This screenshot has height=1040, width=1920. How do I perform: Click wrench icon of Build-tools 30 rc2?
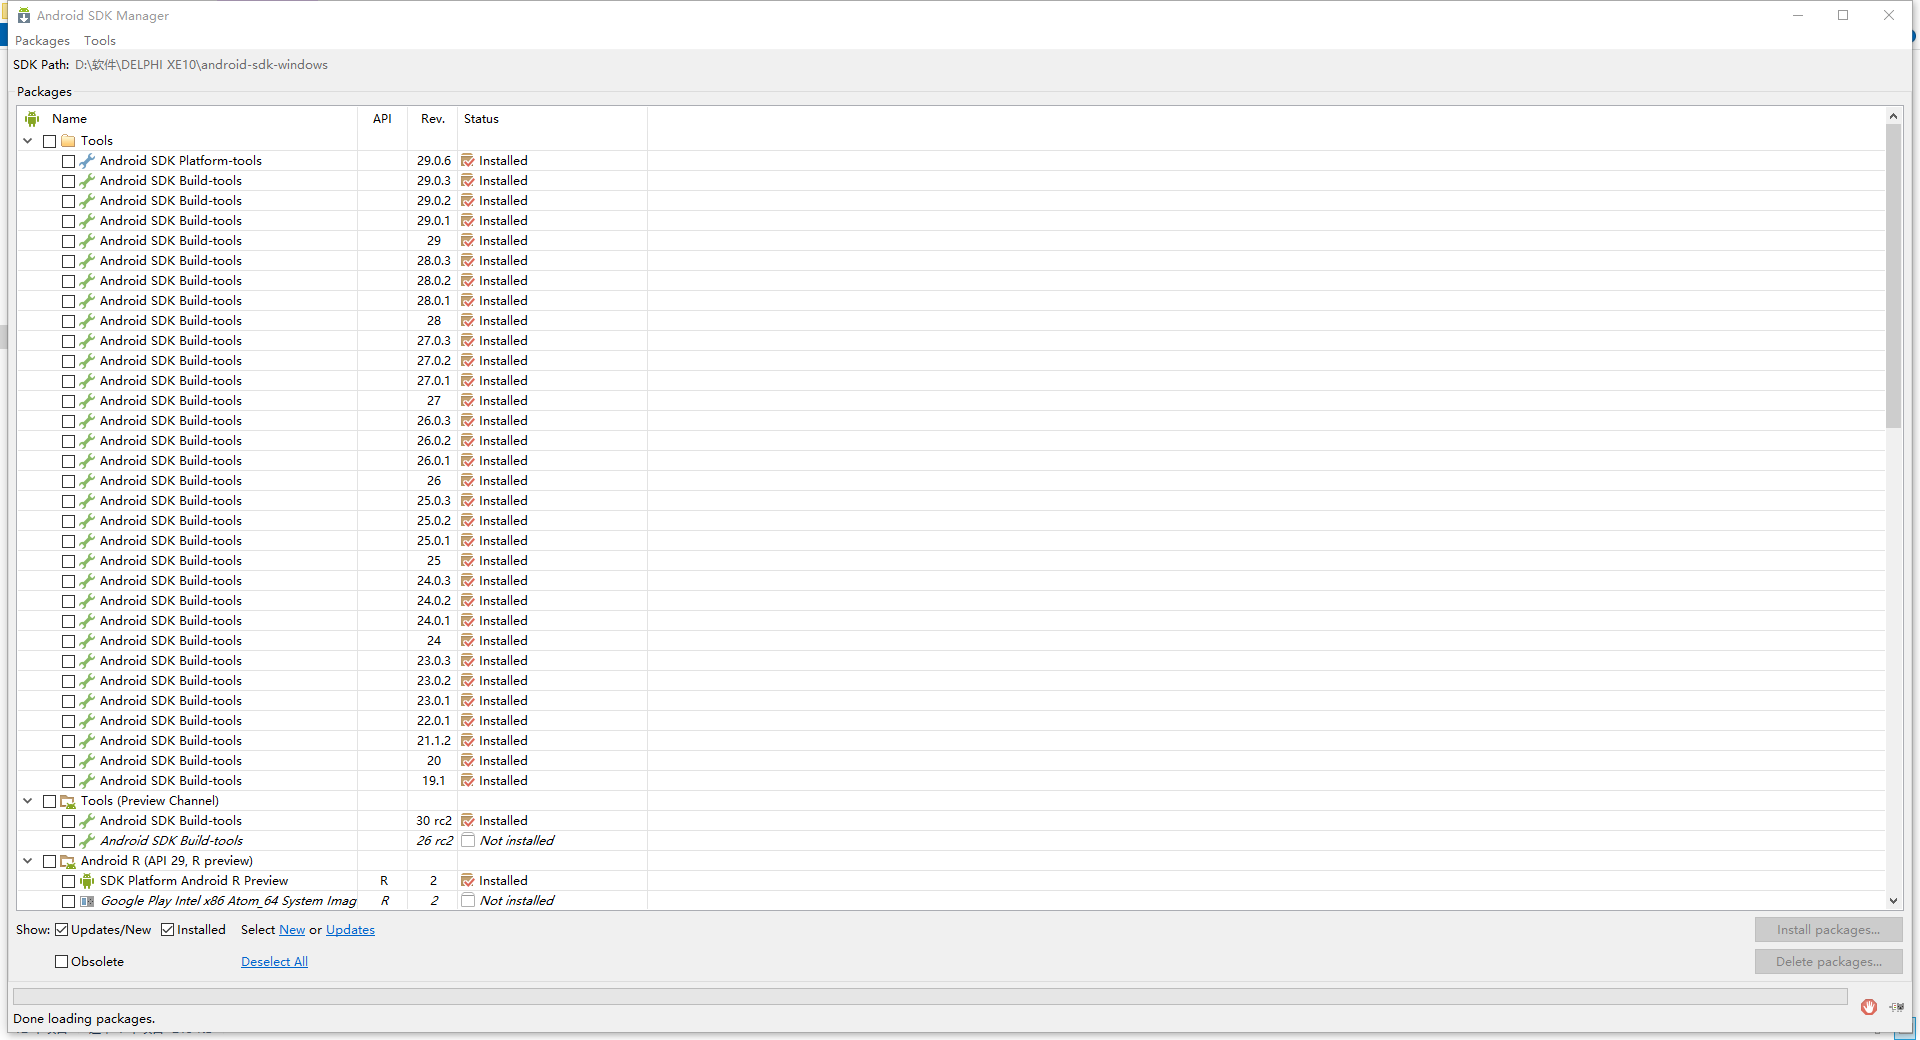87,821
